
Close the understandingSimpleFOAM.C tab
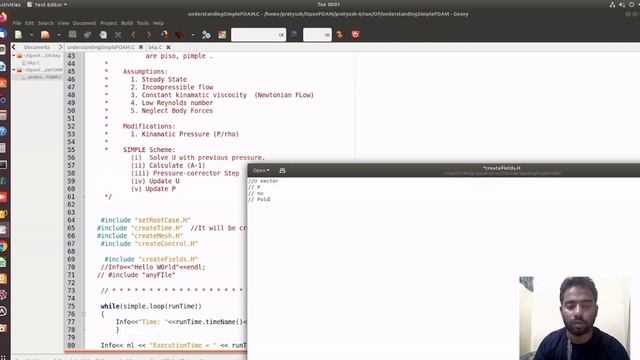(141, 47)
